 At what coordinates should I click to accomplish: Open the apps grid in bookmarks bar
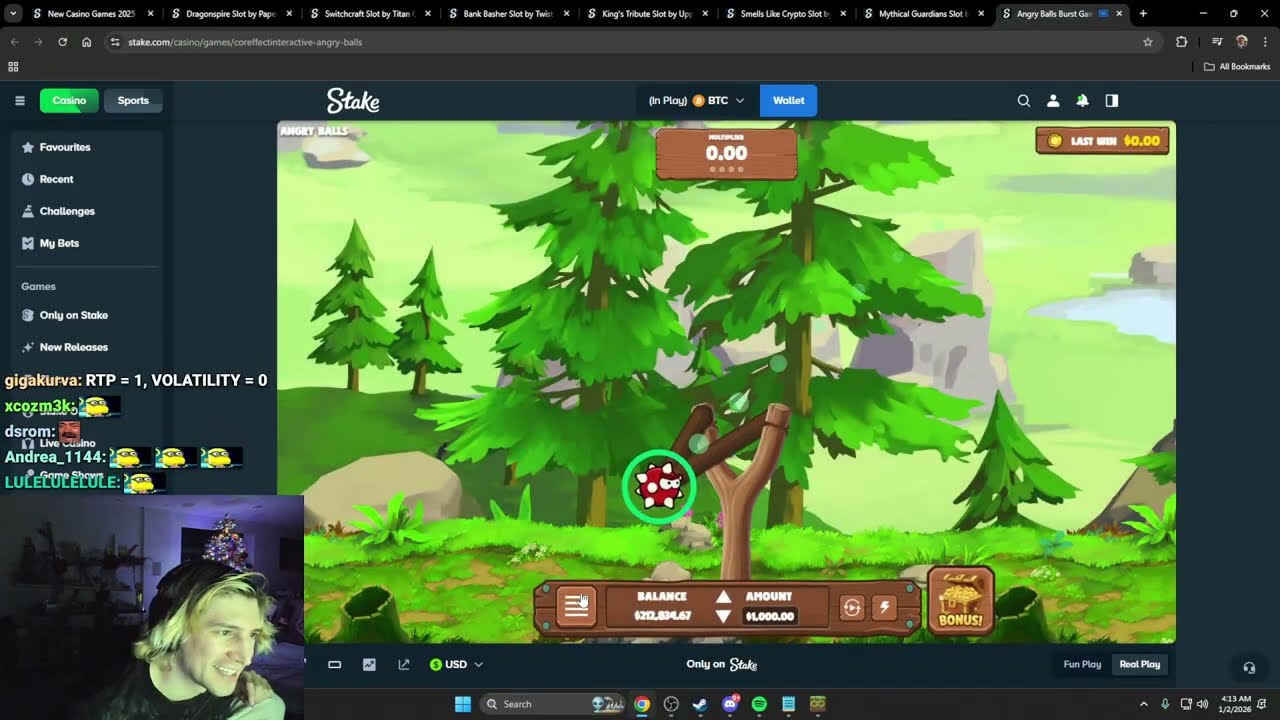tap(13, 66)
